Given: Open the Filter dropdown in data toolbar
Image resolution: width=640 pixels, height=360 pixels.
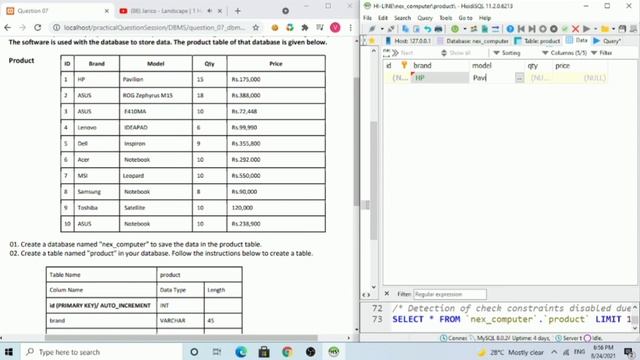Looking at the screenshot, I should pyautogui.click(x=602, y=53).
